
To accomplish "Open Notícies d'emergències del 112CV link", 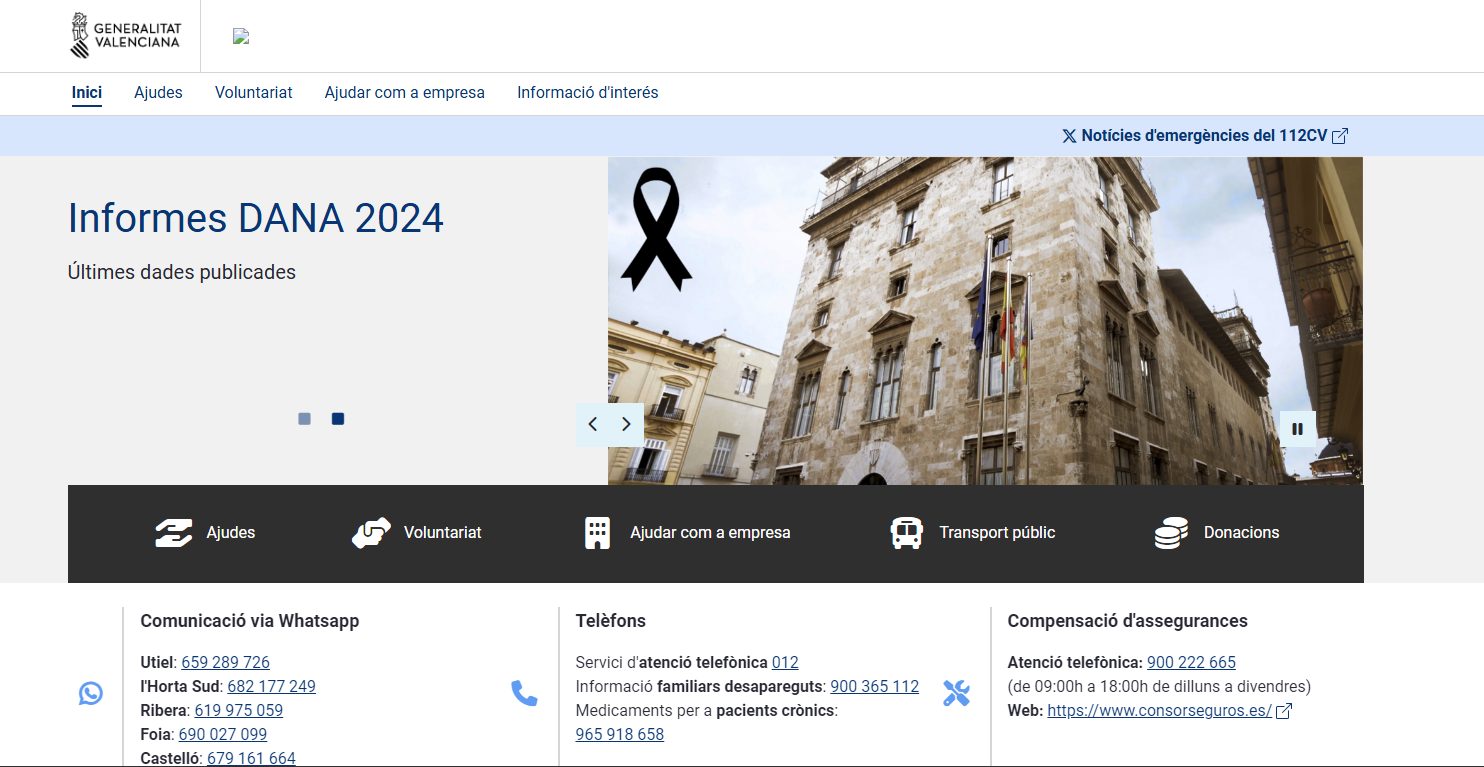I will click(x=1205, y=136).
